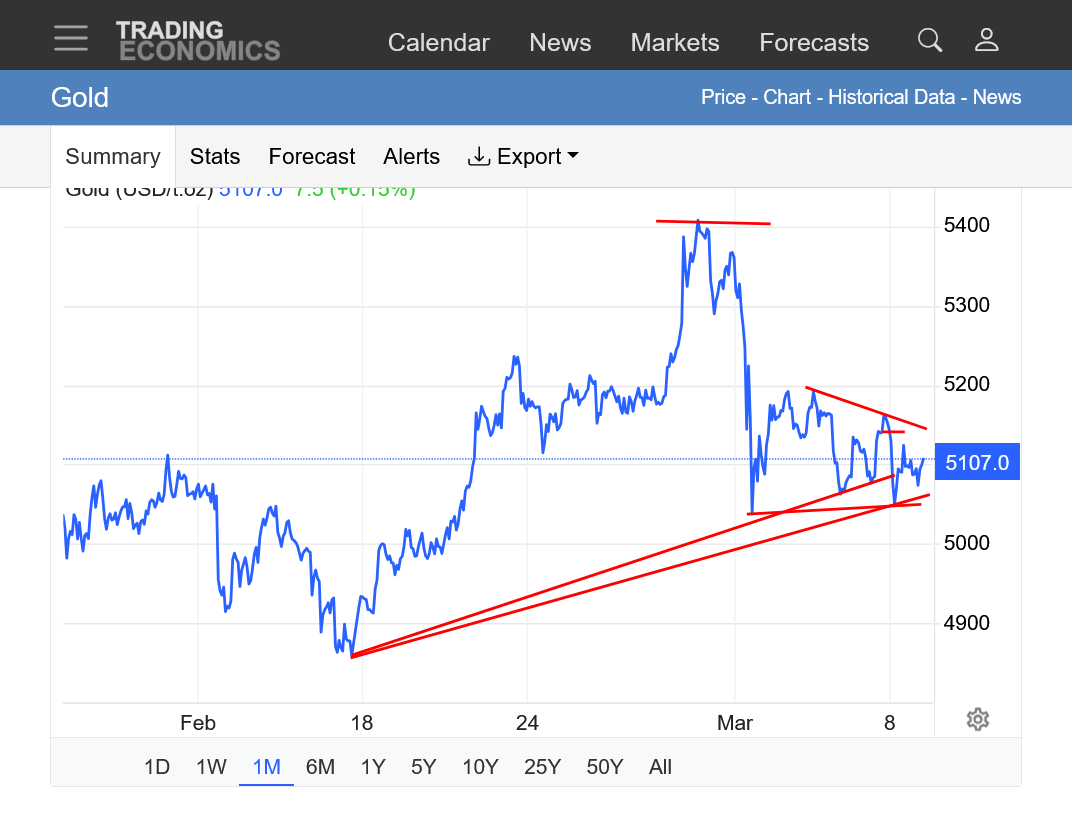Viewport: 1073px width, 828px height.
Task: Open the Forecast tab
Action: pos(312,157)
